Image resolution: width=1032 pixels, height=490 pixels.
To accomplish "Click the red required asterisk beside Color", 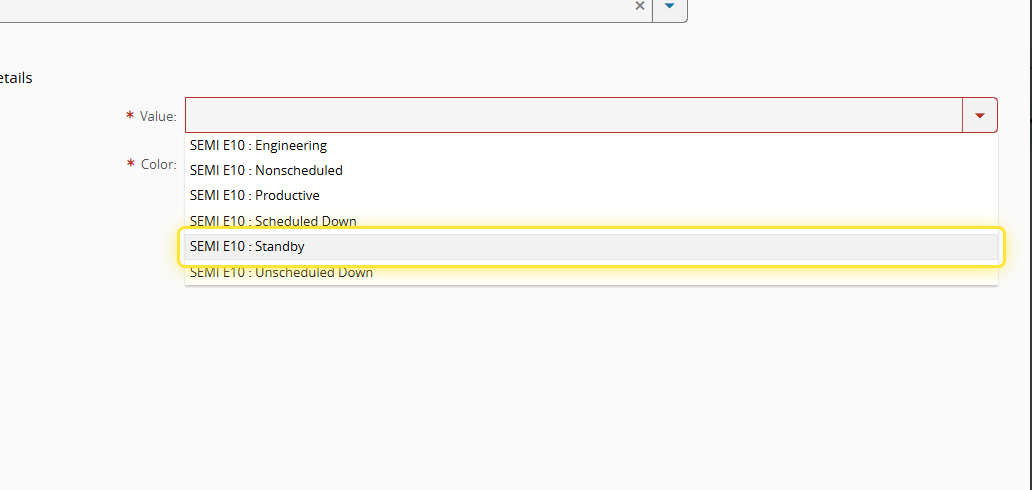I will [x=130, y=164].
